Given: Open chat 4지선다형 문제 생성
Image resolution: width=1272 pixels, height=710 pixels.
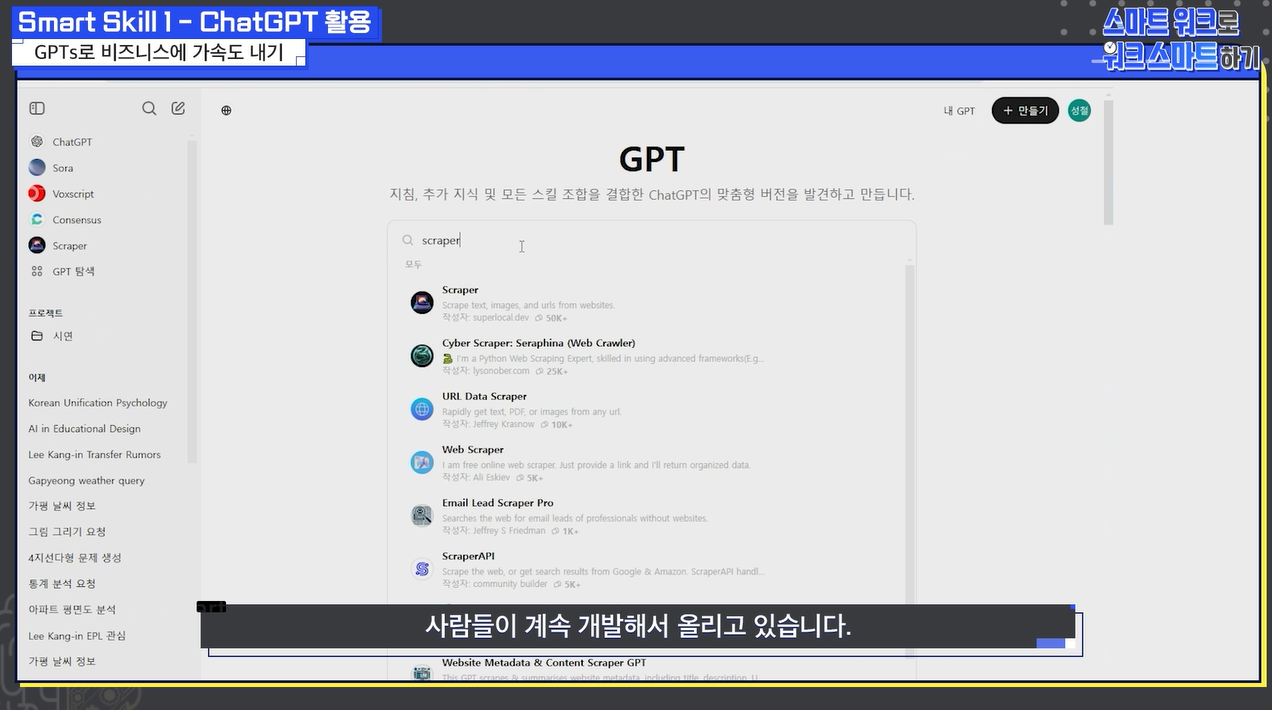Looking at the screenshot, I should click(x=75, y=558).
